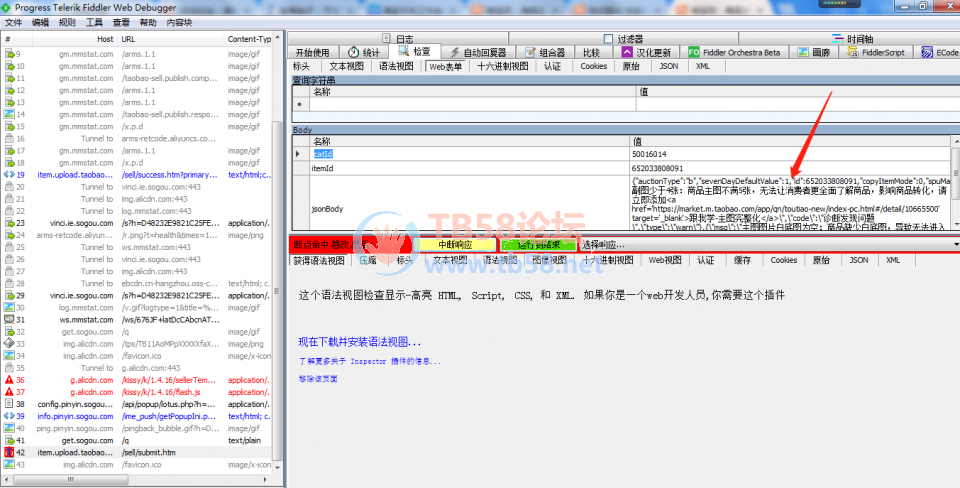Screen dimensions: 960x488
Task: Click the green arrow icon of session 9
Action: (9, 54)
